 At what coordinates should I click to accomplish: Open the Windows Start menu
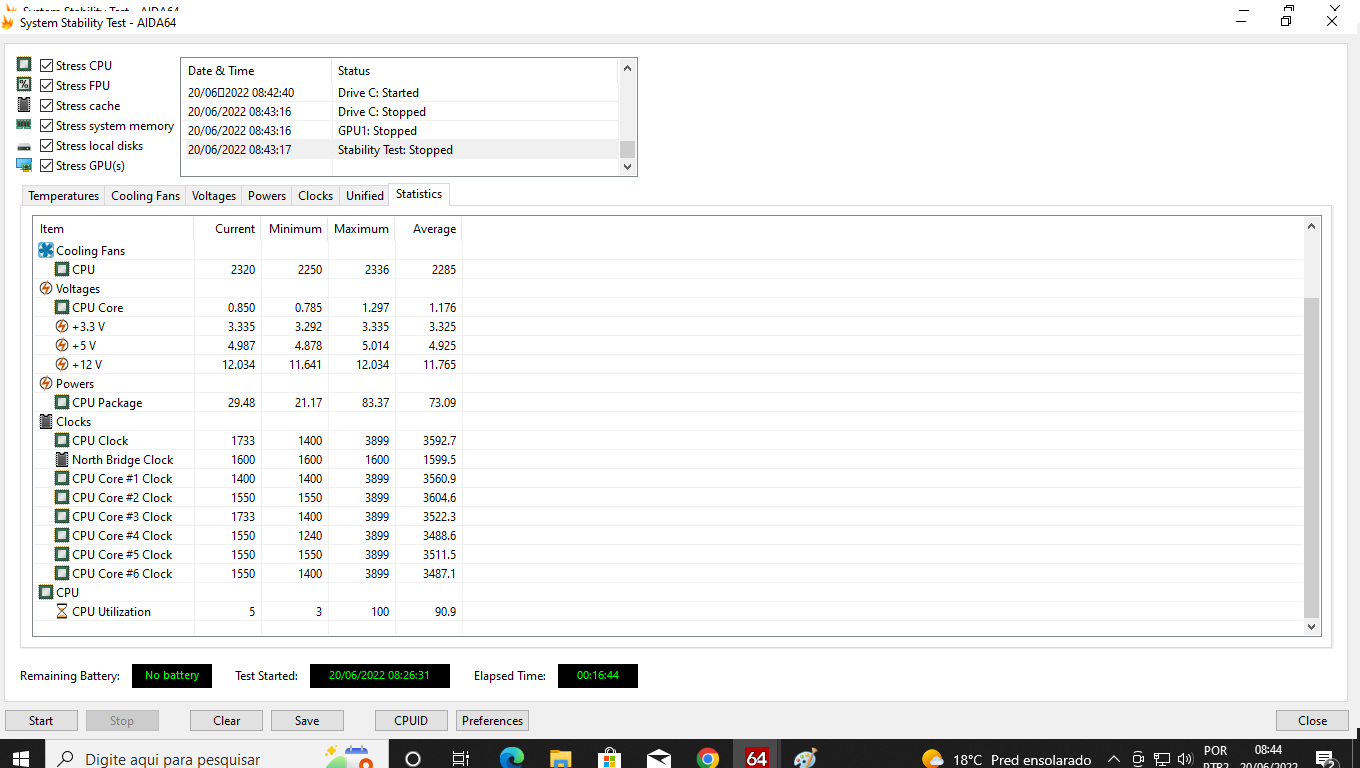click(22, 758)
